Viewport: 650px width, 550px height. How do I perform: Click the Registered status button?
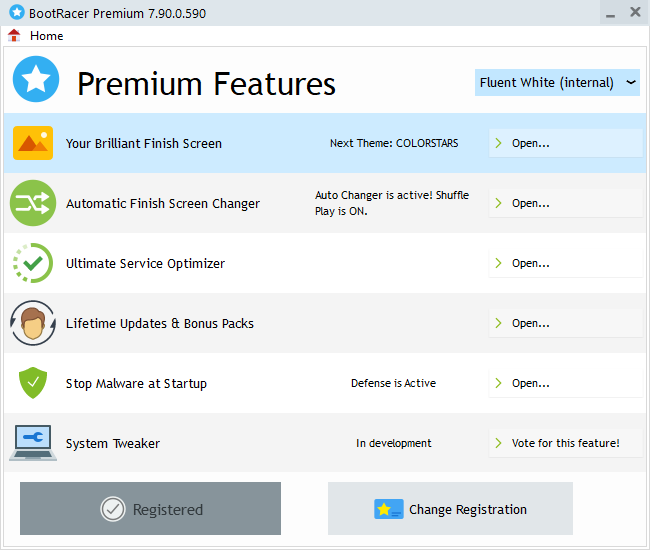tap(150, 509)
